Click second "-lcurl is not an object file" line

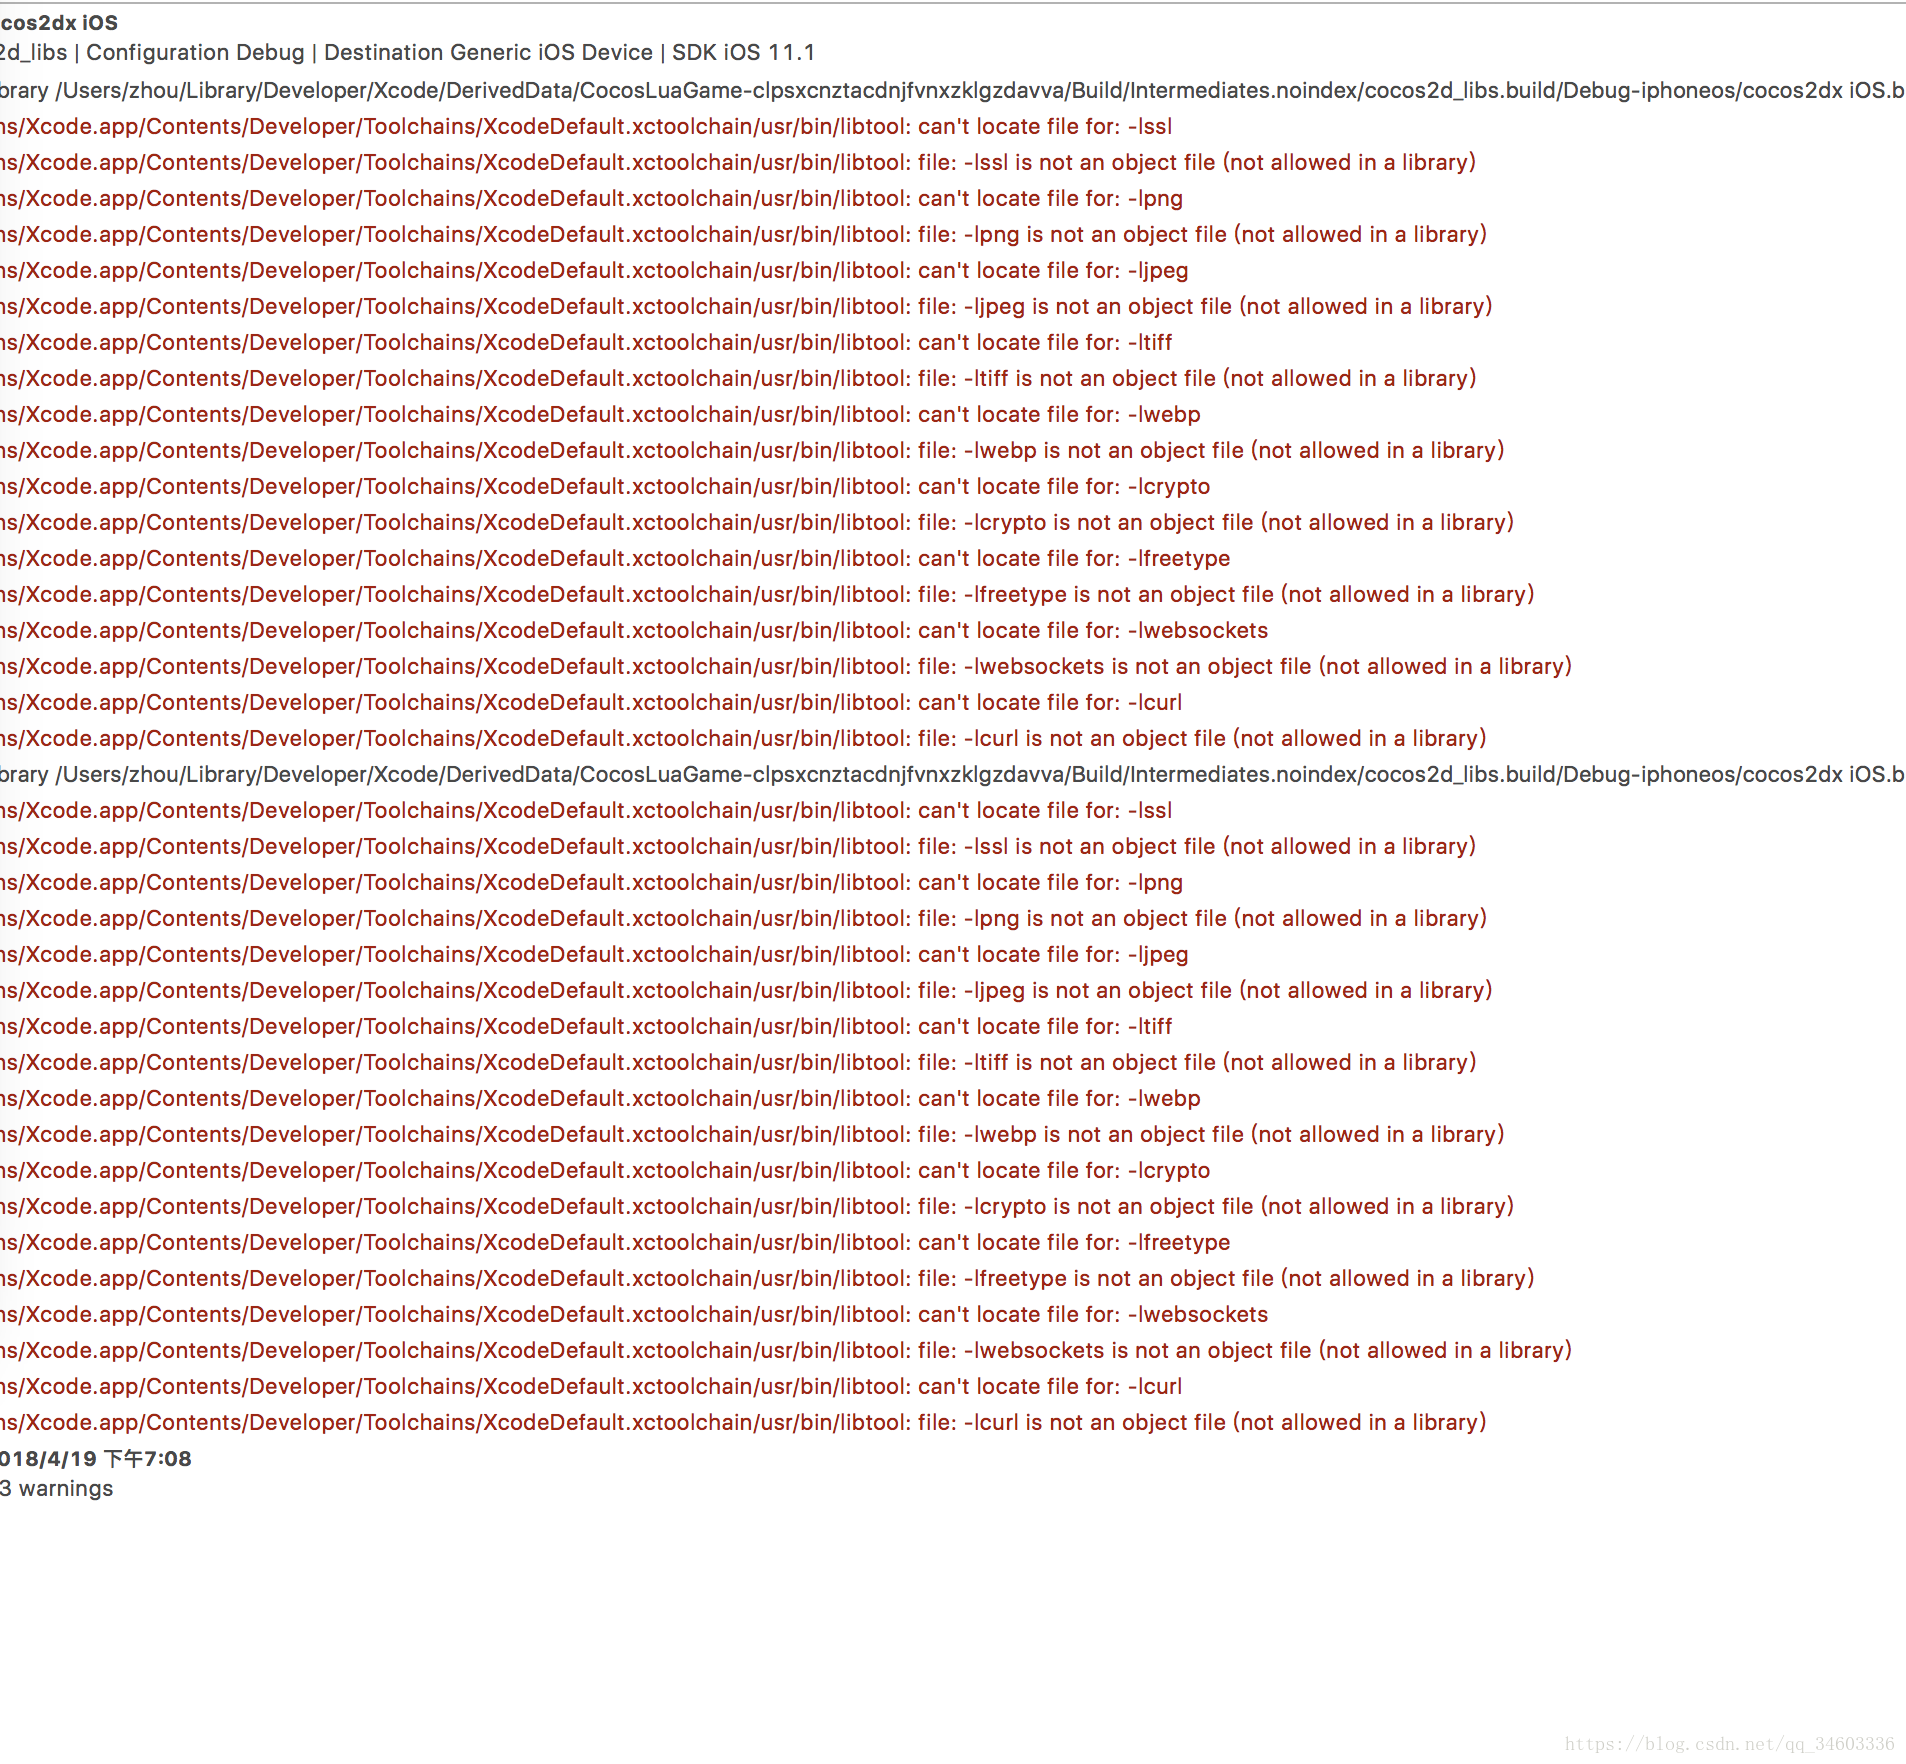[744, 1422]
